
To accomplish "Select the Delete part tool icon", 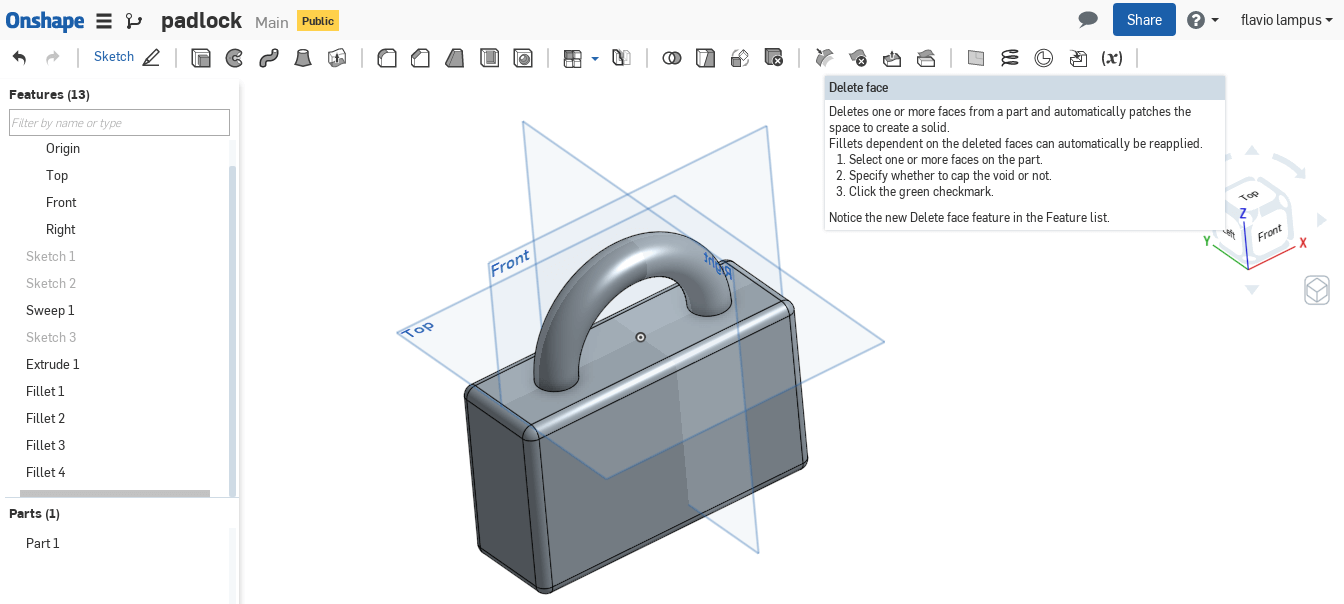I will [774, 58].
